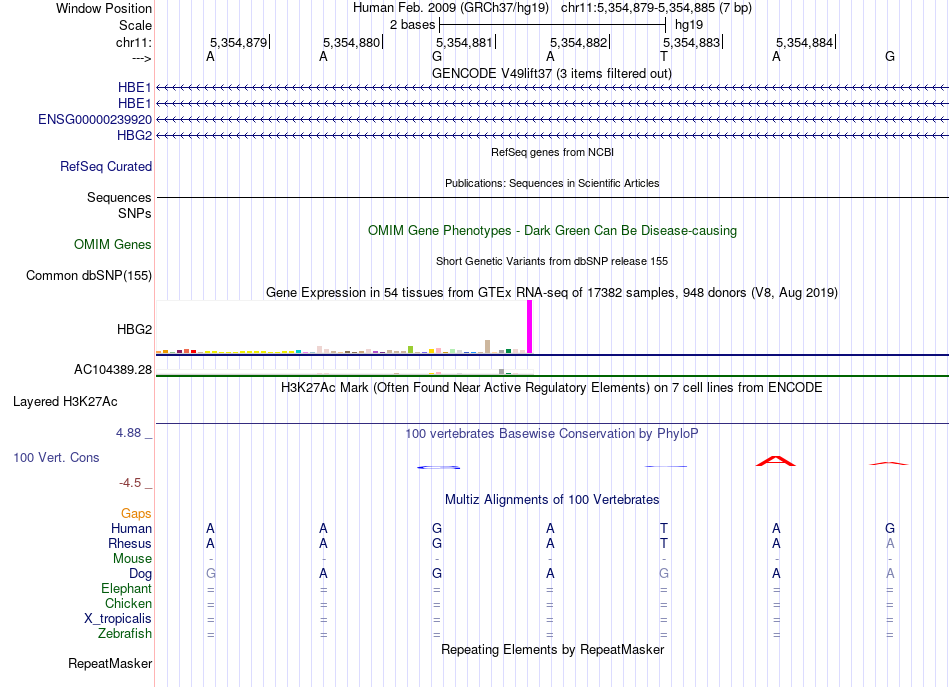
Task: Click the blue PhyloP bar under 5,354,881
Action: 439,467
